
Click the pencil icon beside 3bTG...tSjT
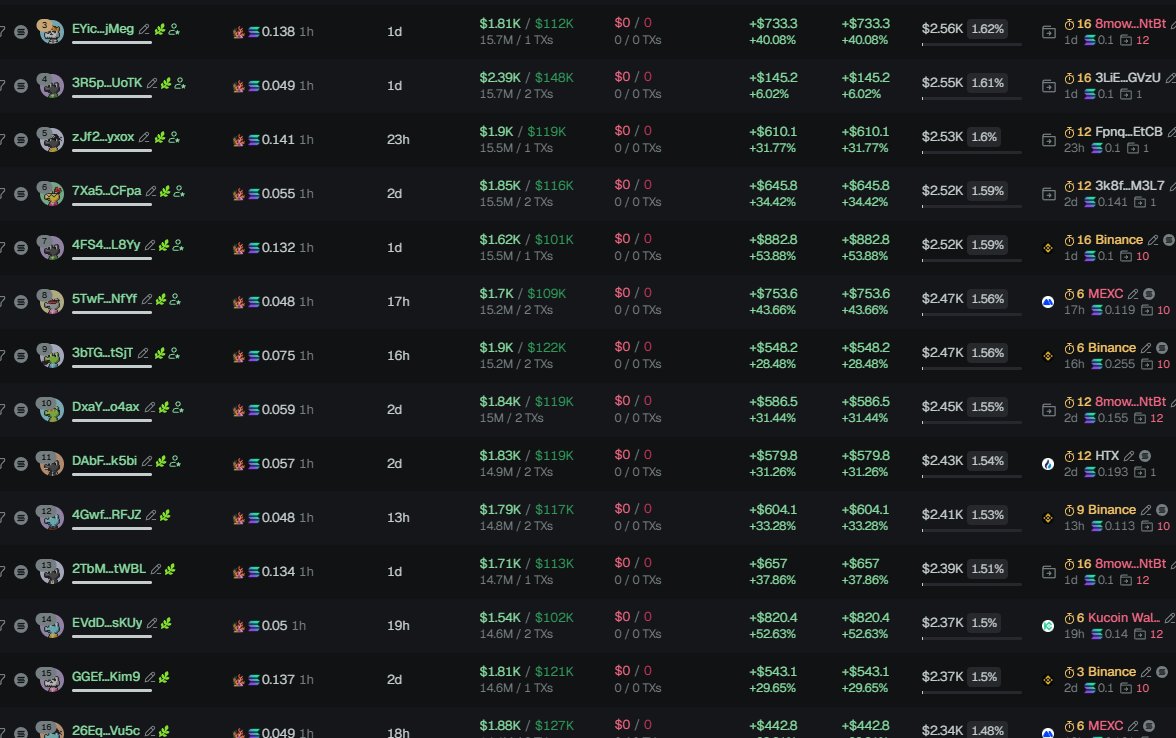click(x=142, y=353)
